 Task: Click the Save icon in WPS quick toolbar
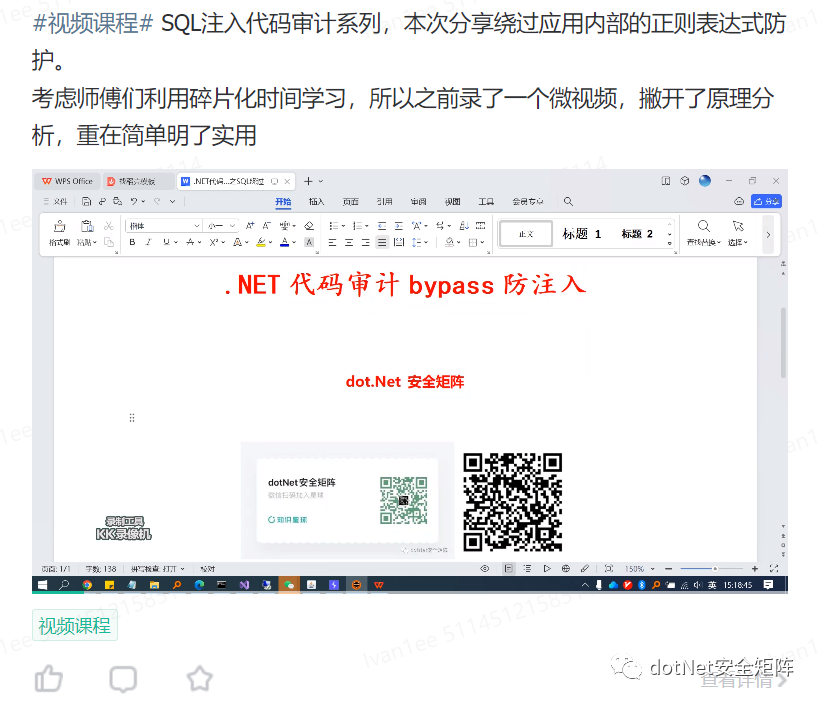click(x=87, y=201)
